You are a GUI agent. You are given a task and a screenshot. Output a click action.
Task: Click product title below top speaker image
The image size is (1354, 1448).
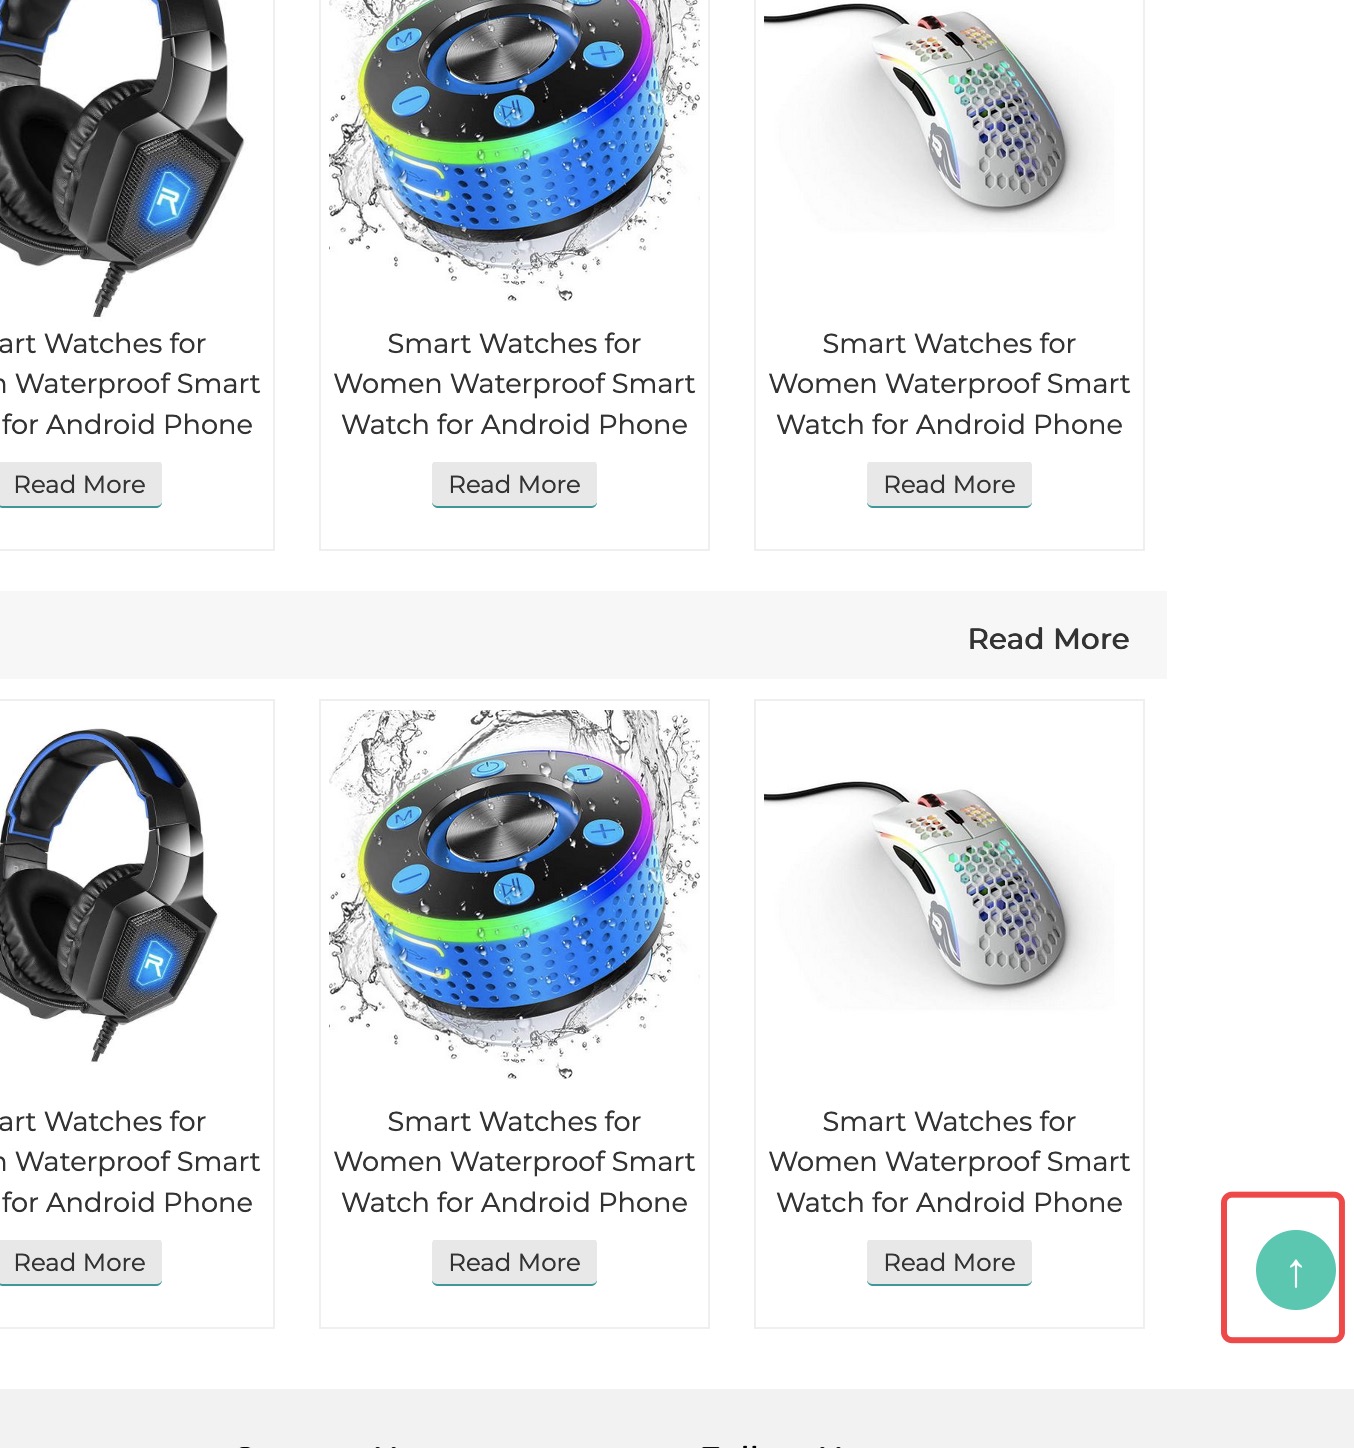tap(514, 384)
